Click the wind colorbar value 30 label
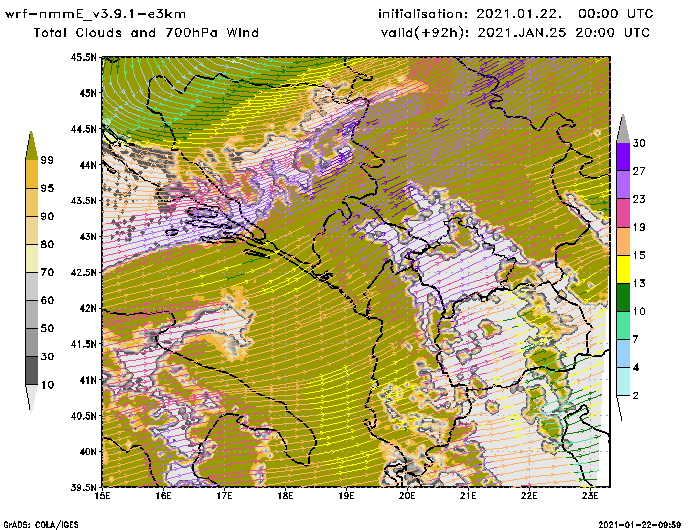The height and width of the screenshot is (530, 700). (x=639, y=143)
